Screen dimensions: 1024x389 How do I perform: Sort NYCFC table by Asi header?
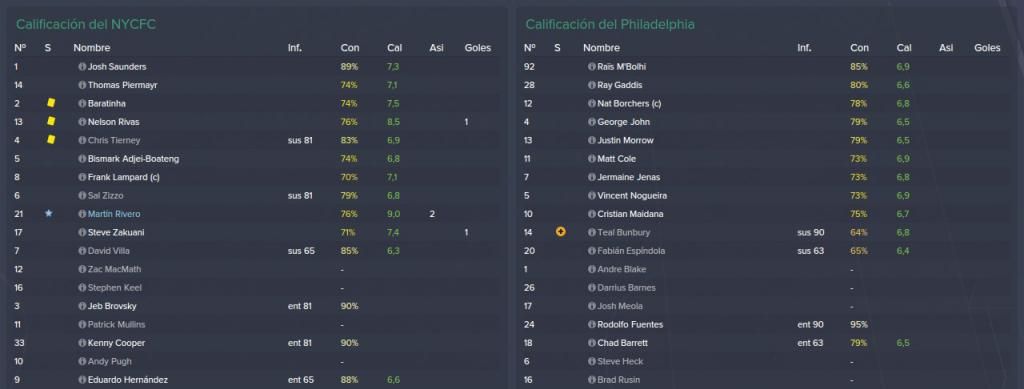click(436, 48)
